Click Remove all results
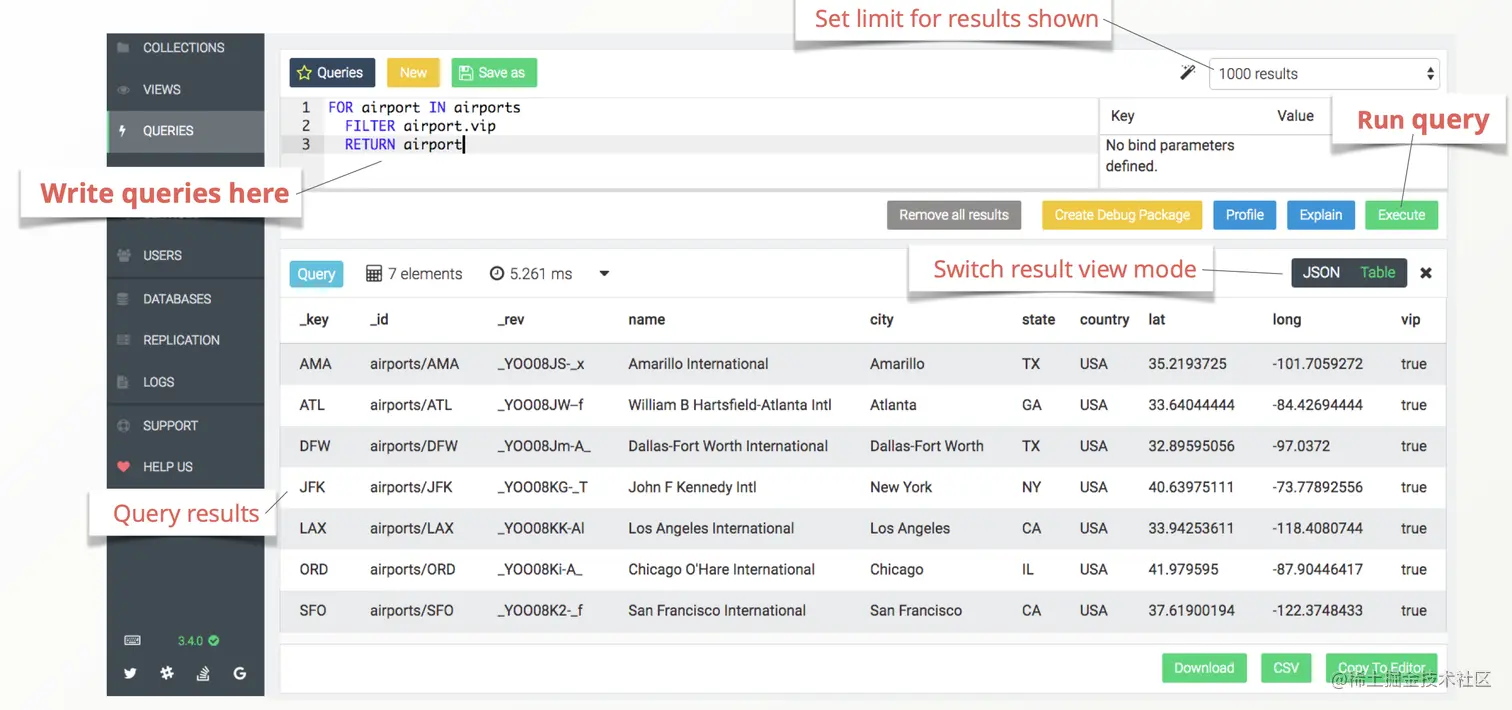1512x710 pixels. click(x=954, y=215)
